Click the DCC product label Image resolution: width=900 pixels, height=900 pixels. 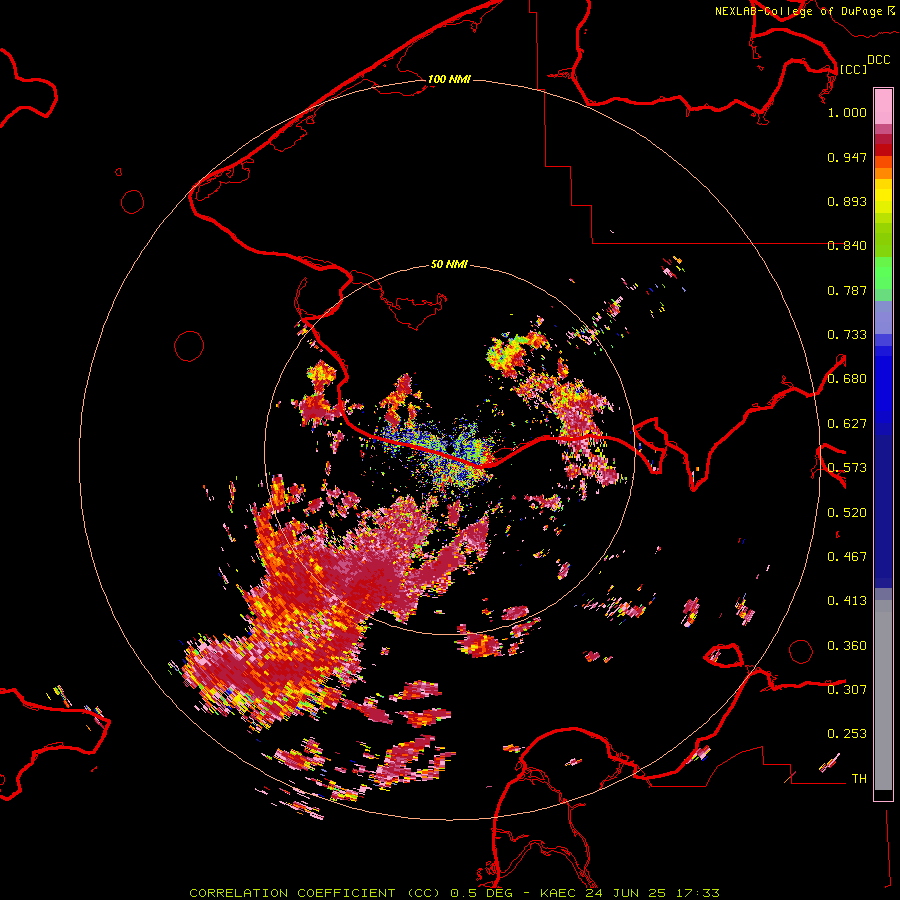tap(879, 59)
